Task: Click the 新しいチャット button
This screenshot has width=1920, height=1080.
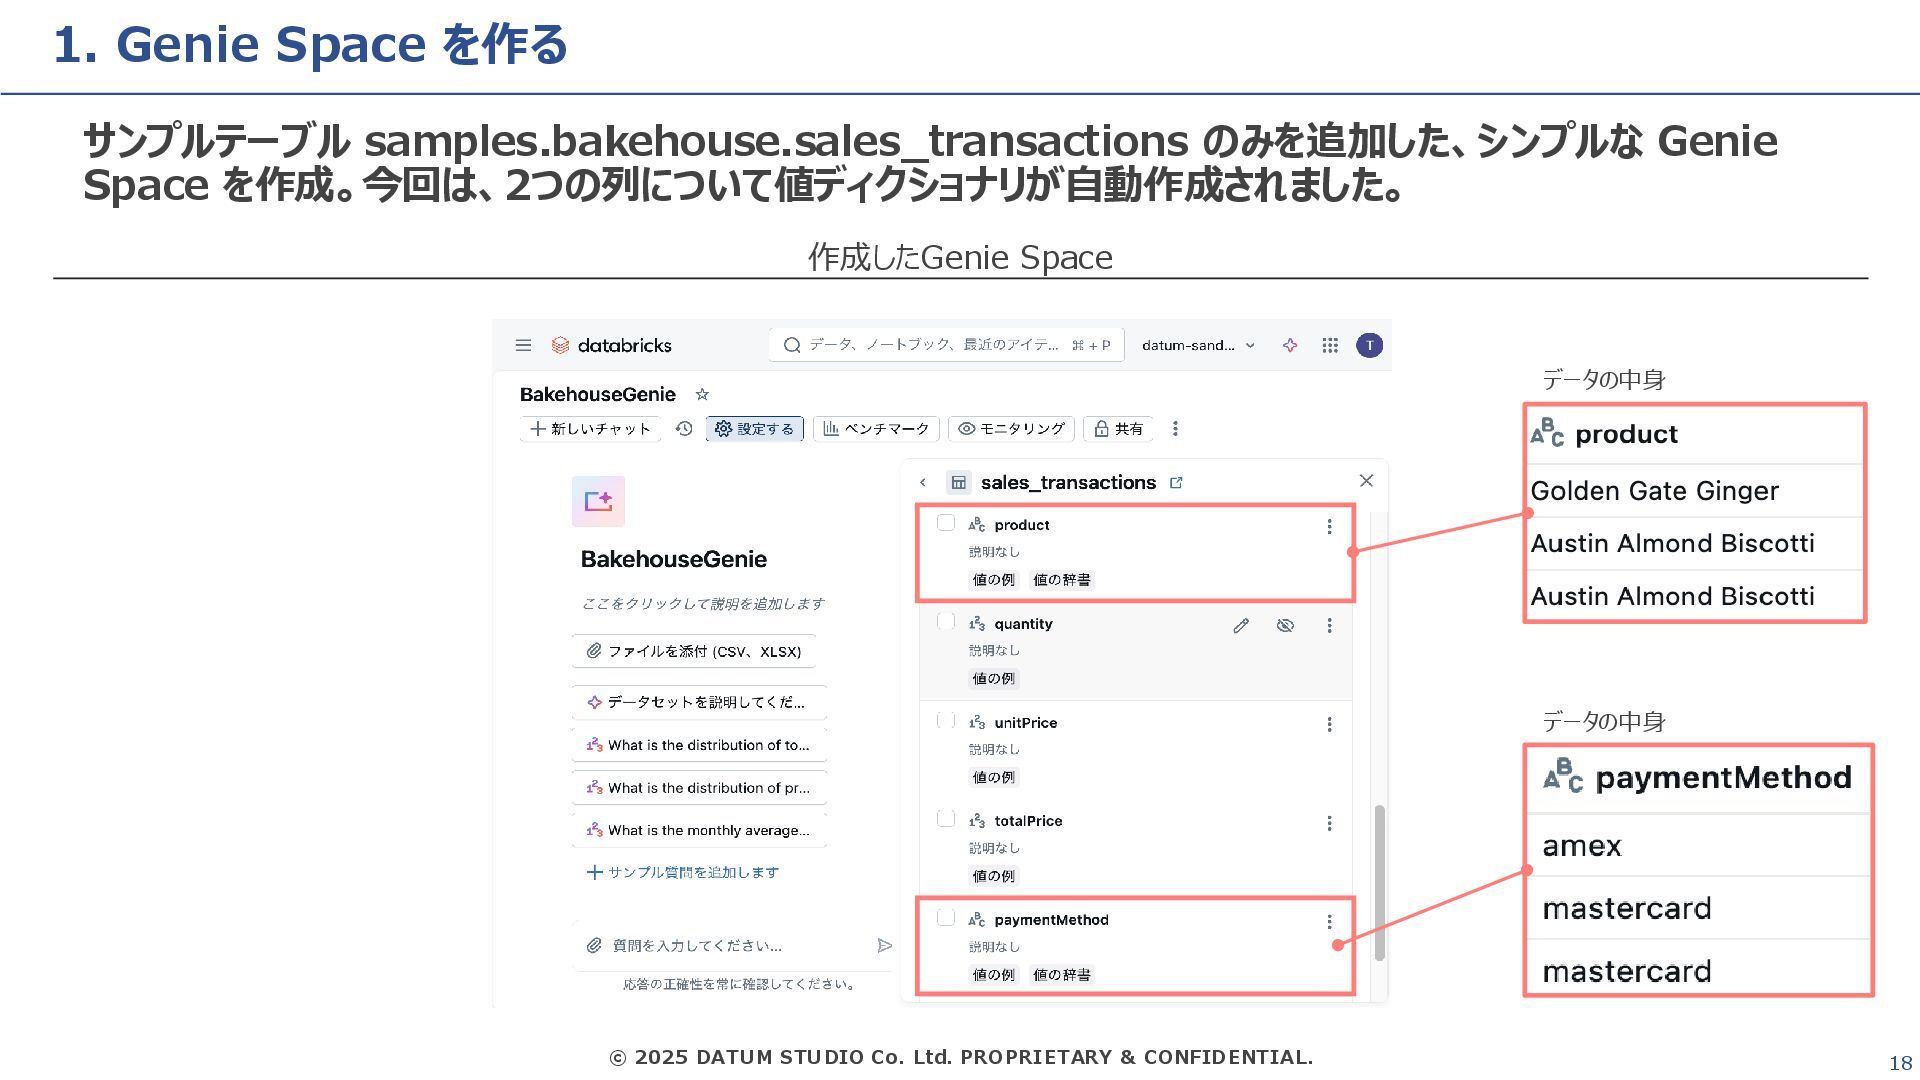Action: (x=590, y=429)
